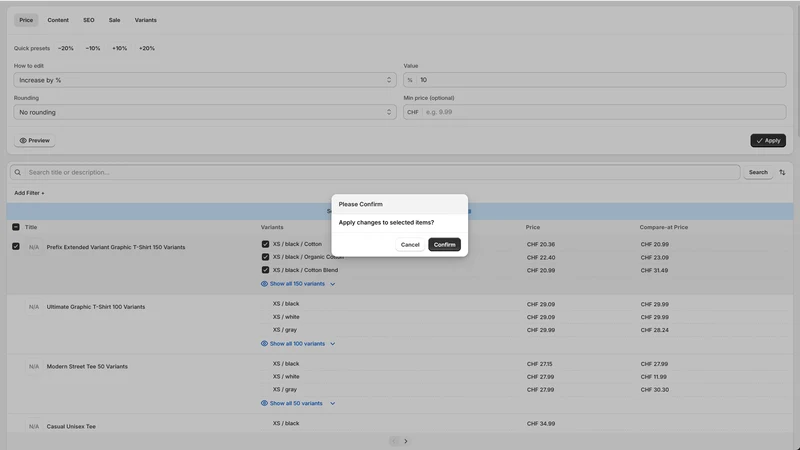This screenshot has width=800, height=450.
Task: Click the magnifier icon in search field
Action: coord(18,172)
